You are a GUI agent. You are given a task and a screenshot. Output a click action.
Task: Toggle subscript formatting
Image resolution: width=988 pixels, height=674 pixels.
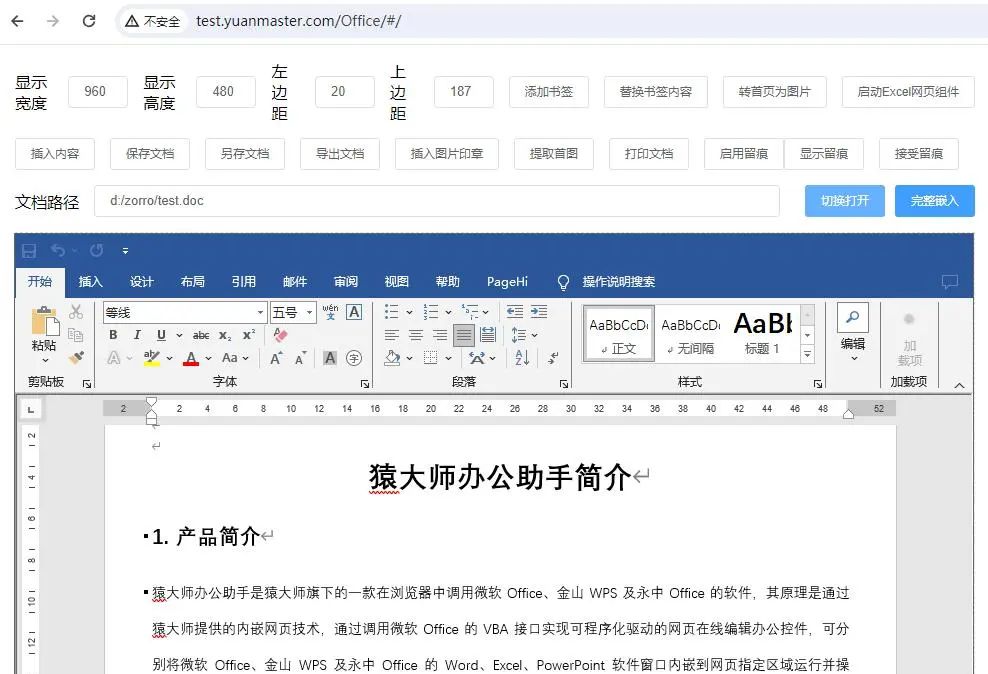coord(225,335)
